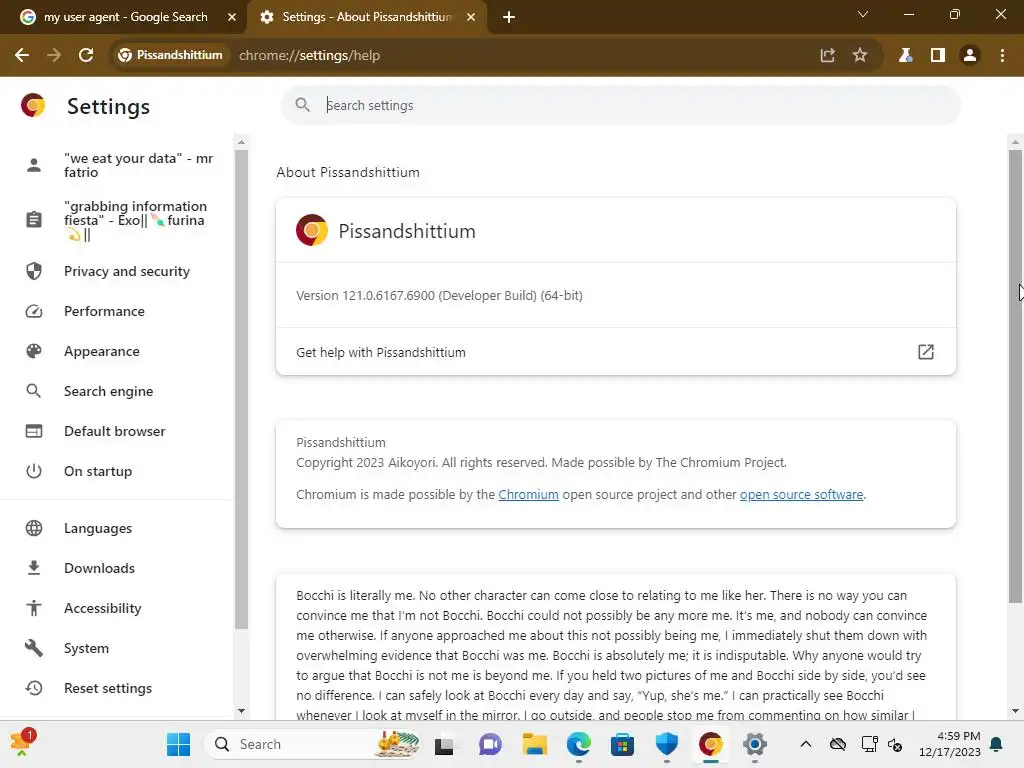Click the wrench icon beside System
The height and width of the screenshot is (768, 1024).
(34, 648)
